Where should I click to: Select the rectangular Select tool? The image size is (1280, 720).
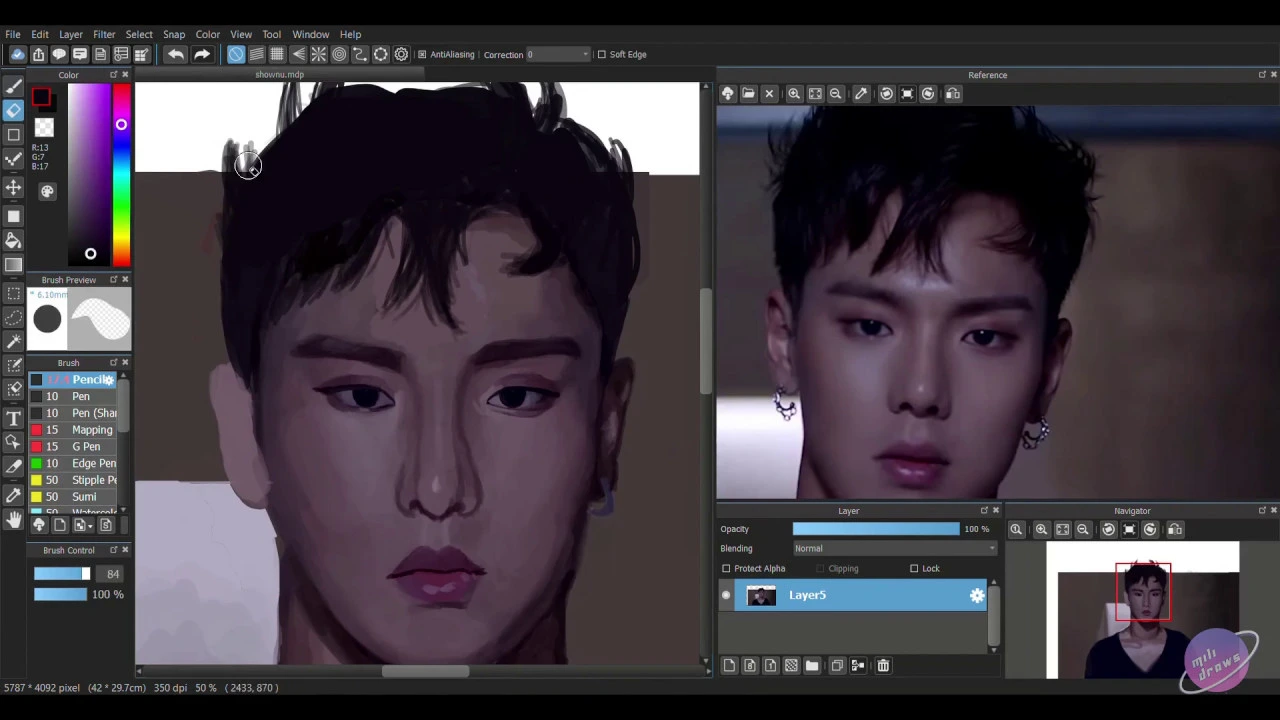[14, 293]
